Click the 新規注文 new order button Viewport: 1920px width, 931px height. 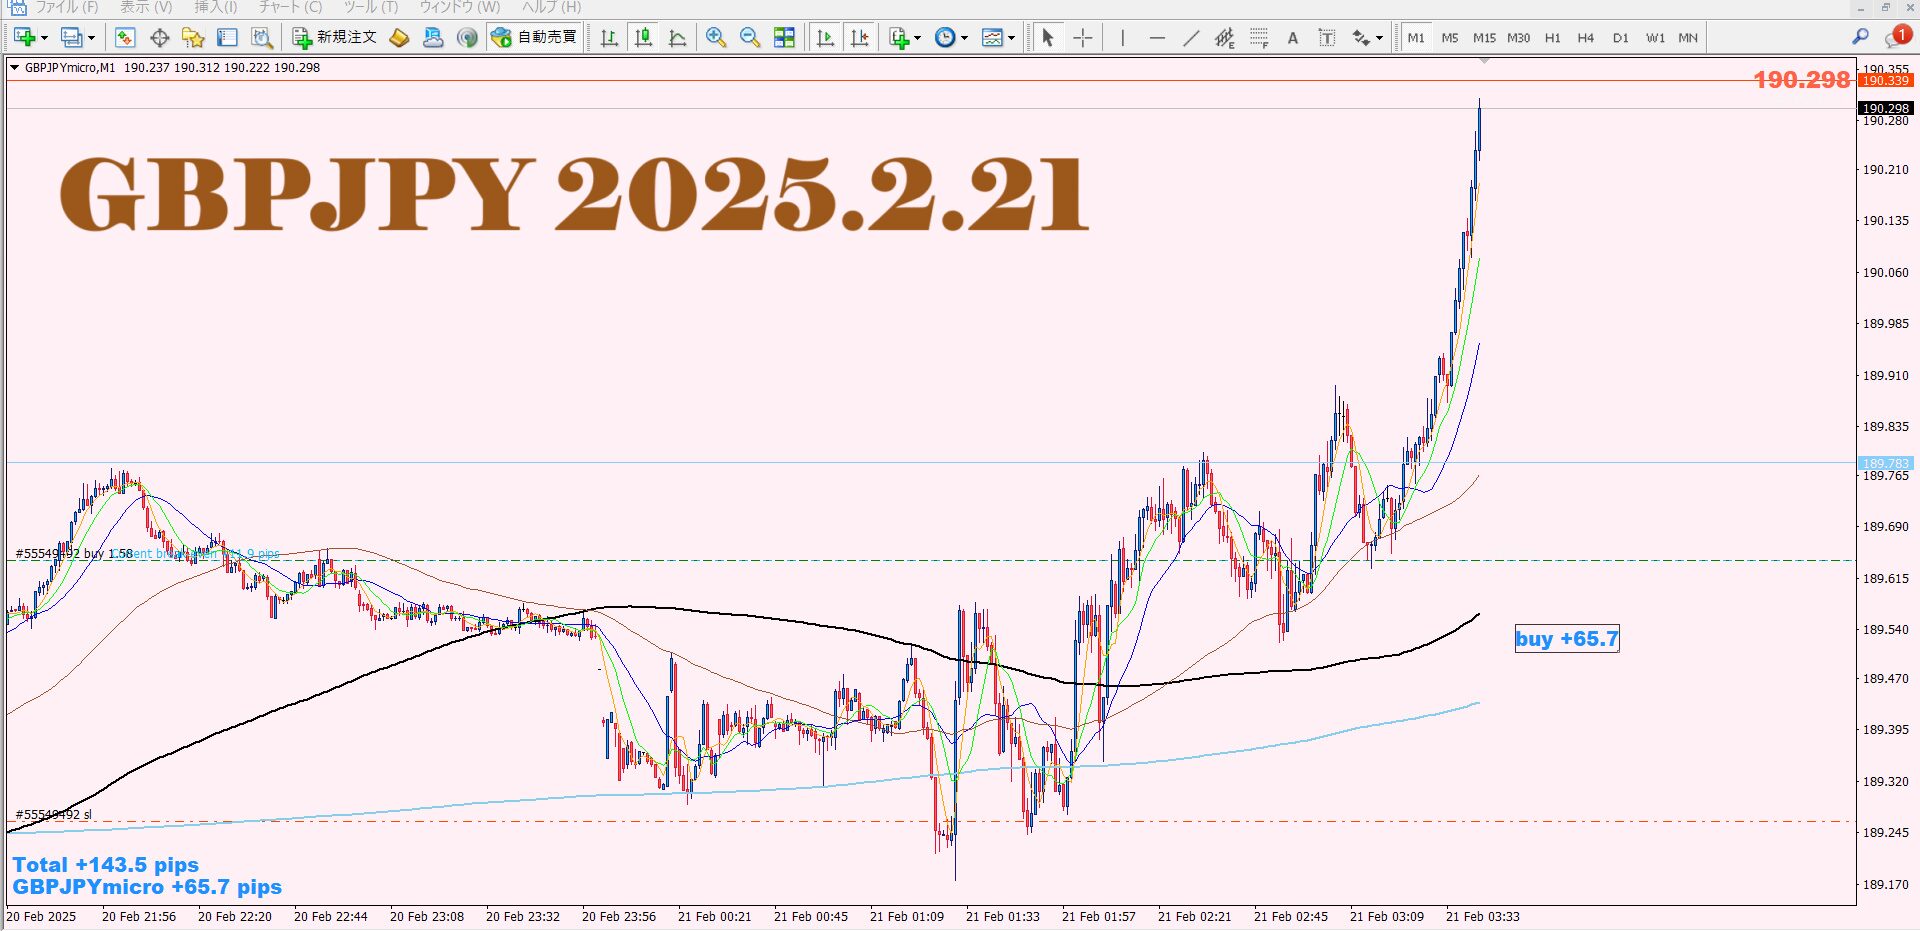tap(334, 38)
